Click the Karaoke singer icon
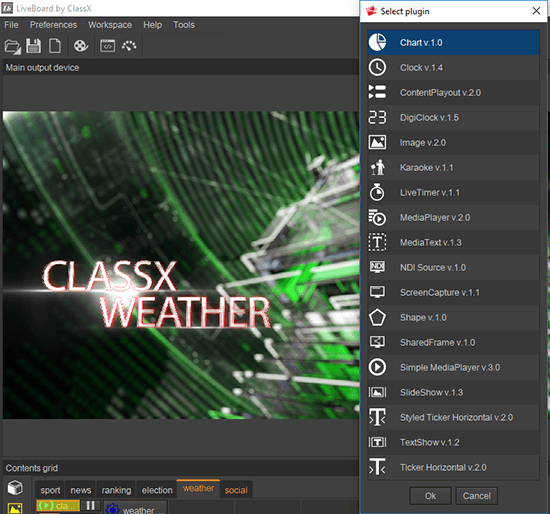The image size is (550, 514). [378, 167]
